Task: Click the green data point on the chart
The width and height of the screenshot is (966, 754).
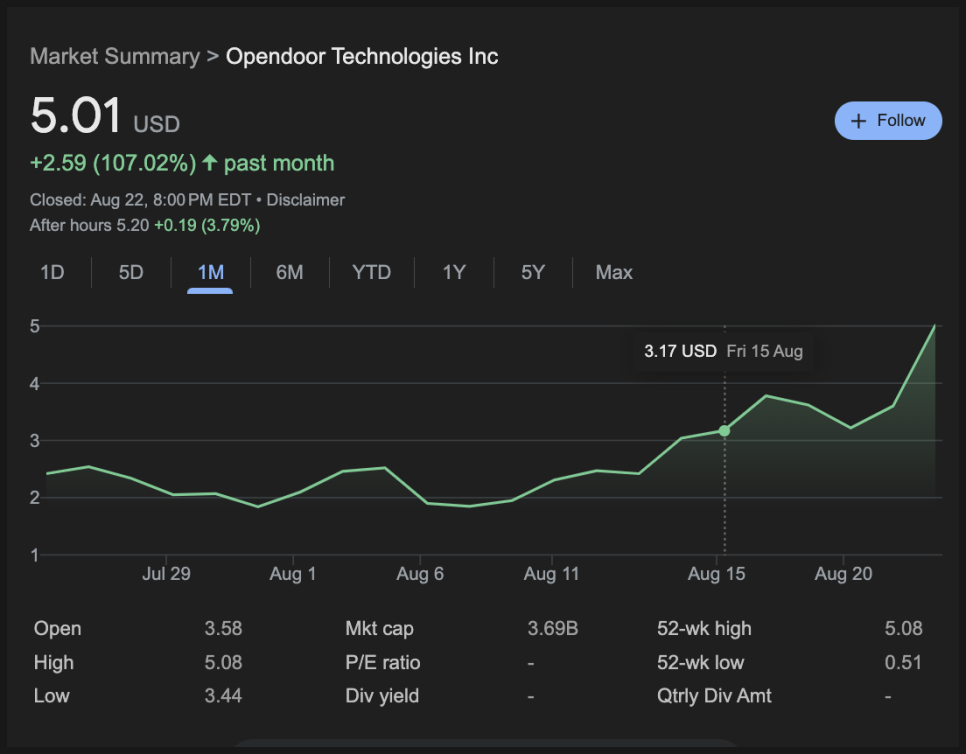Action: coord(724,431)
